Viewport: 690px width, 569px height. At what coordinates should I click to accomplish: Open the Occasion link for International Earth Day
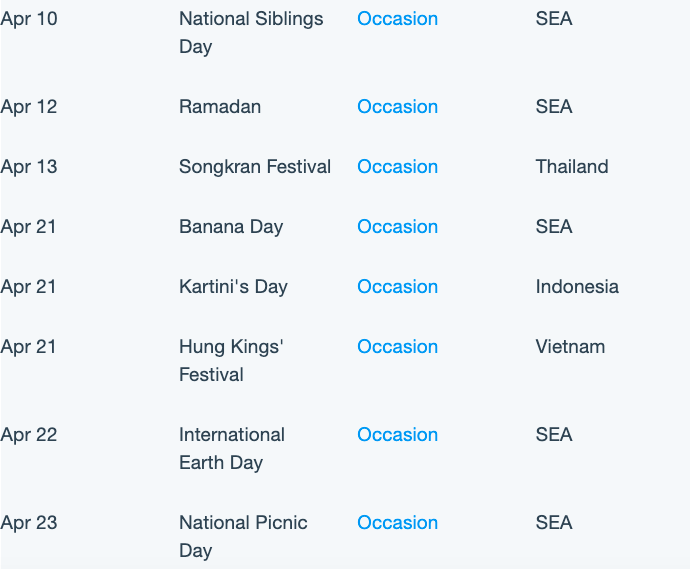397,435
